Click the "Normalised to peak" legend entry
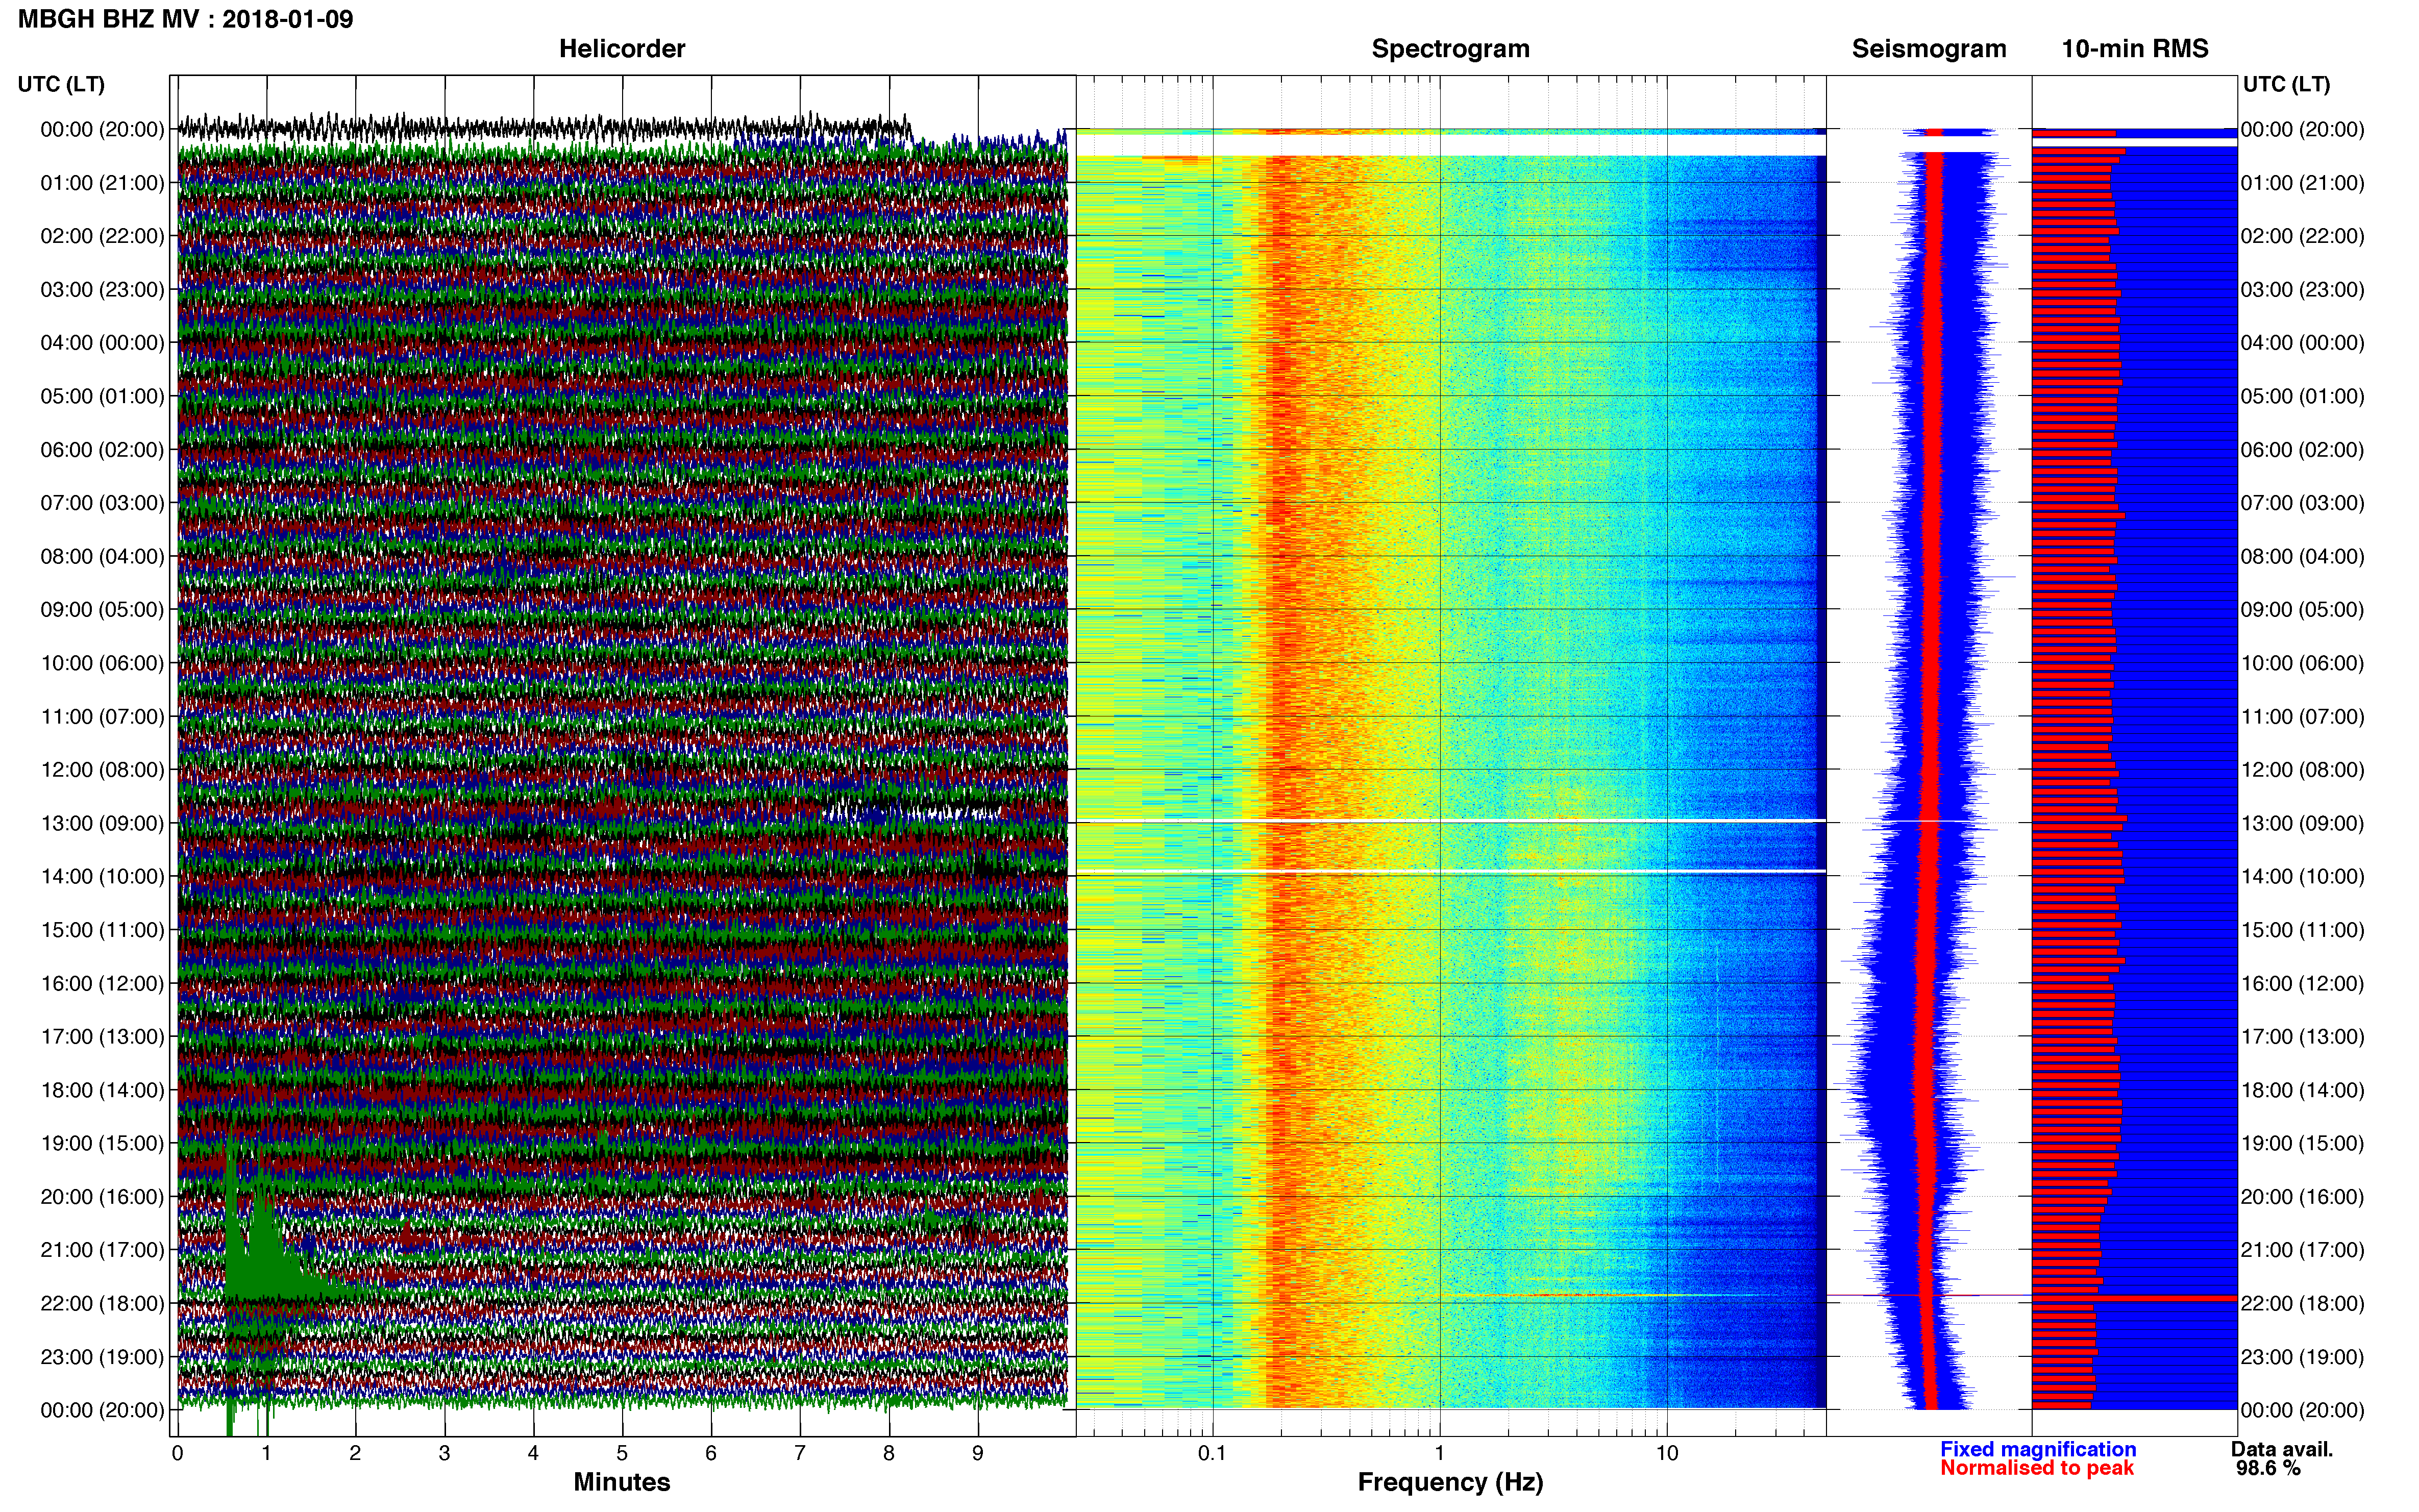The height and width of the screenshot is (1512, 2419). pos(2037,1468)
